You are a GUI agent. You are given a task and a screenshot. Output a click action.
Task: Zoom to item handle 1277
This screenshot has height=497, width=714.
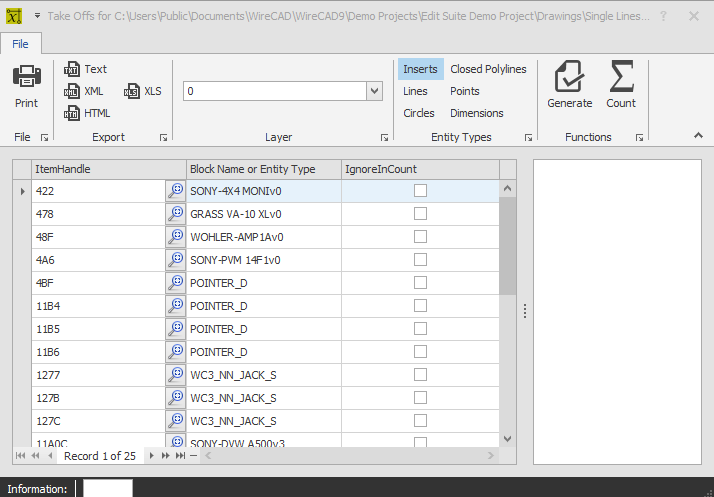175,375
